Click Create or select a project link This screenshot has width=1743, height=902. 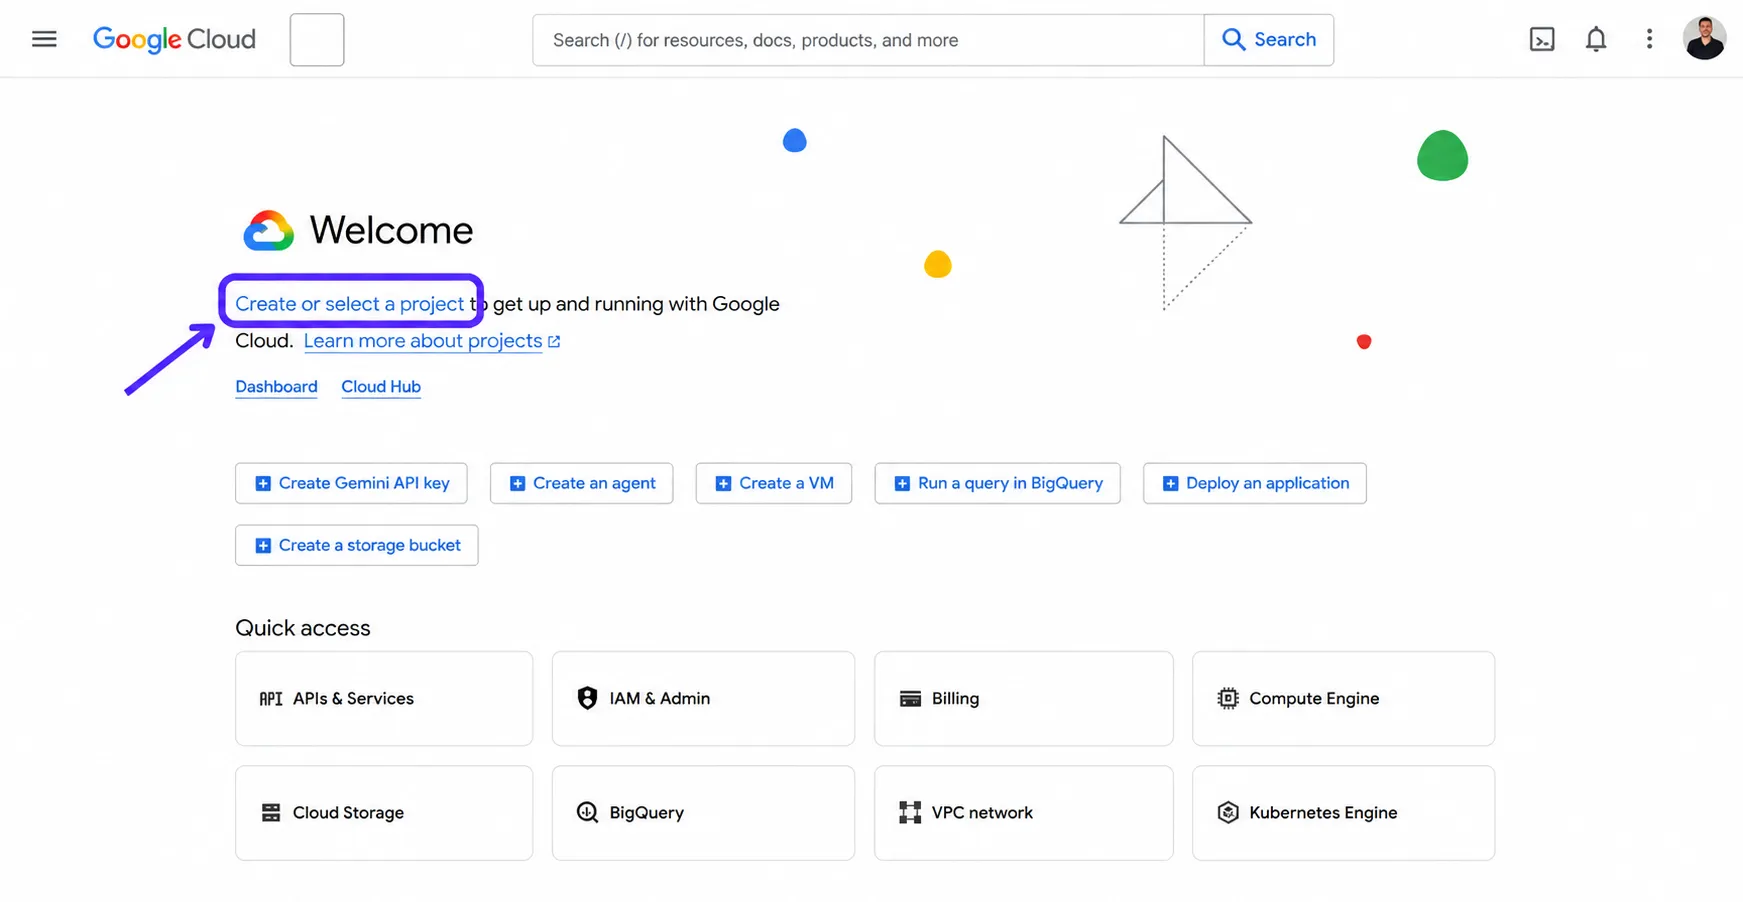(x=350, y=304)
